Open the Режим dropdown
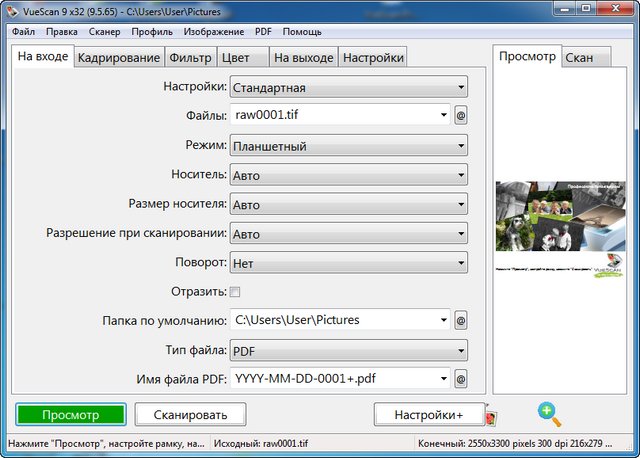640x458 pixels. click(x=348, y=146)
